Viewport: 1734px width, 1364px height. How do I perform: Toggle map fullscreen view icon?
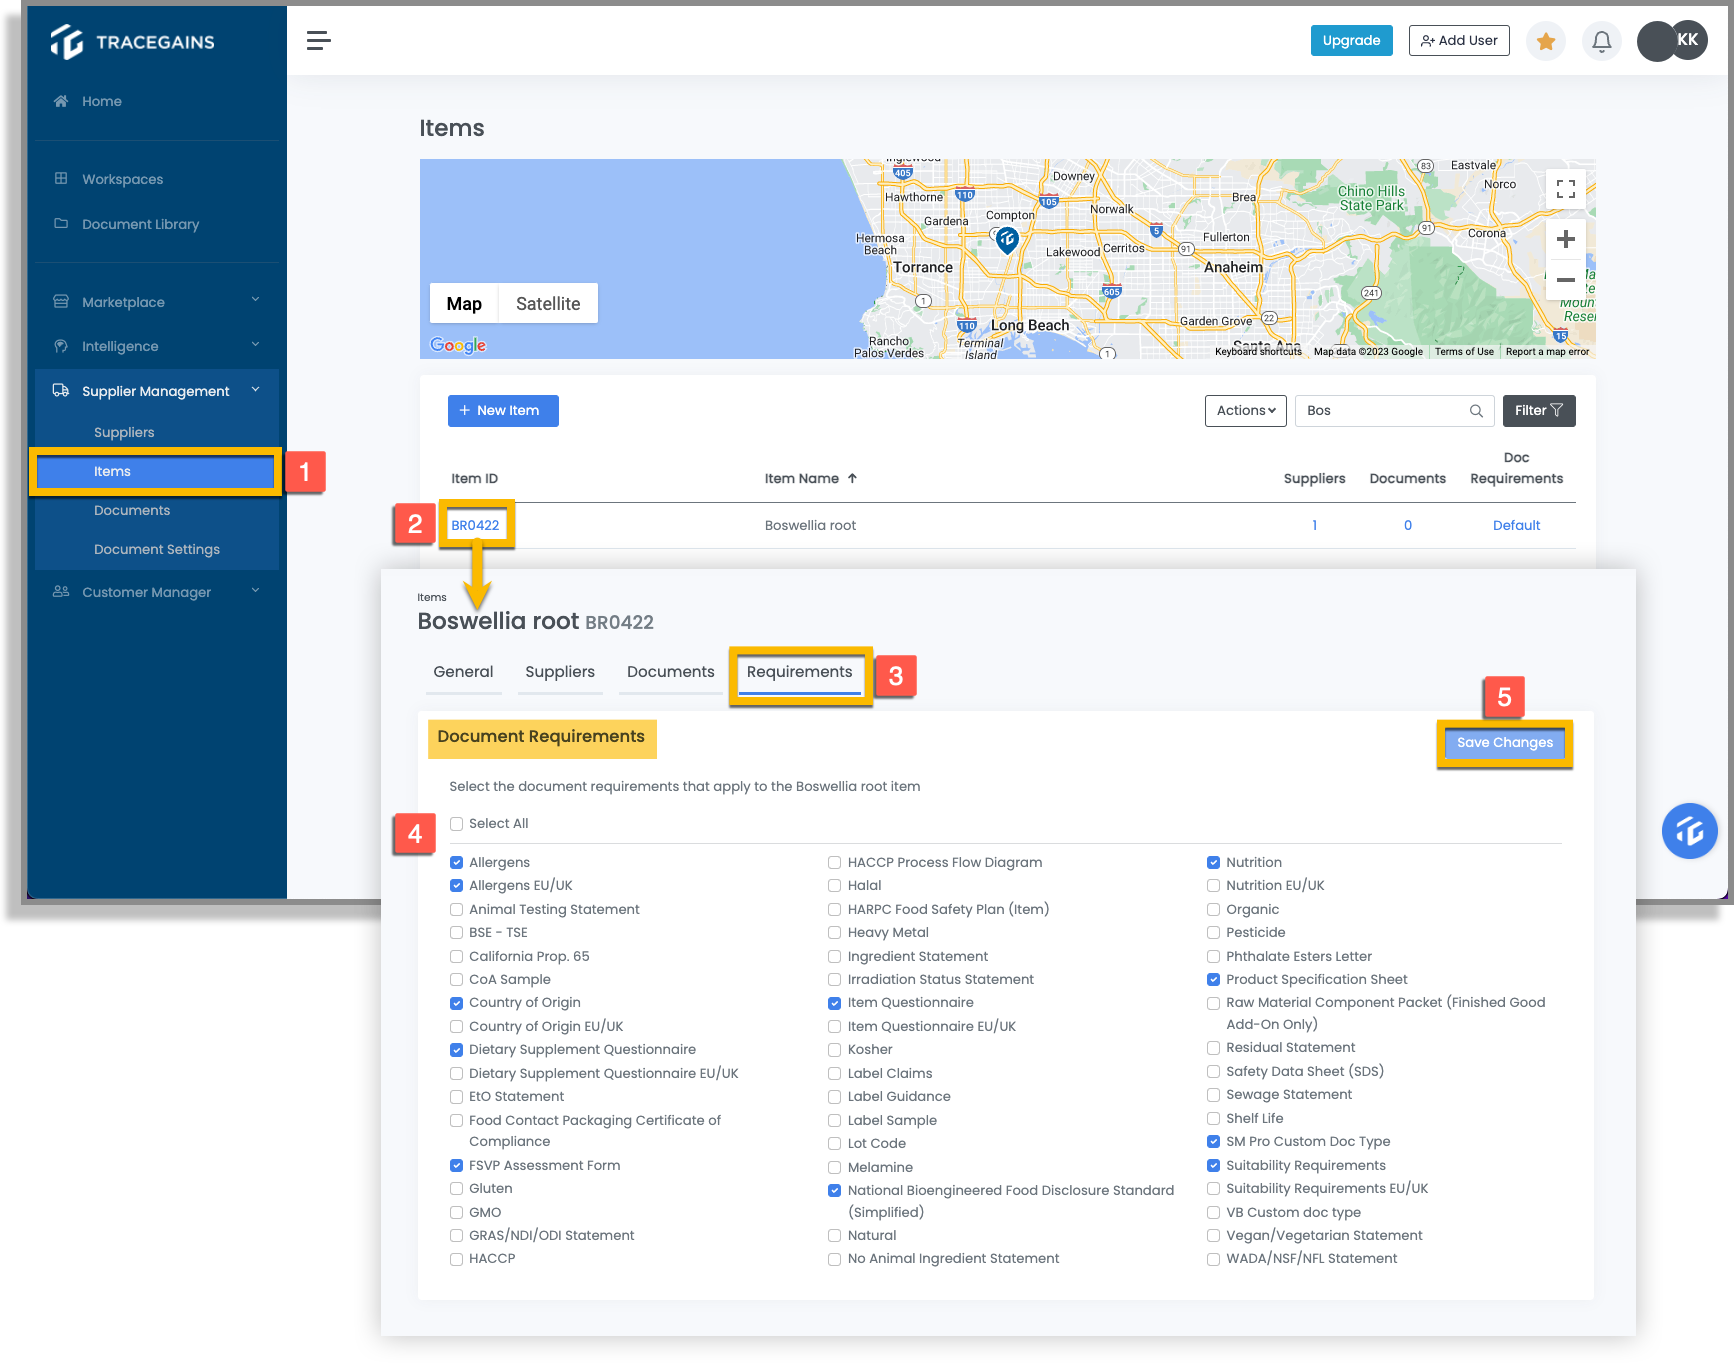click(1566, 188)
